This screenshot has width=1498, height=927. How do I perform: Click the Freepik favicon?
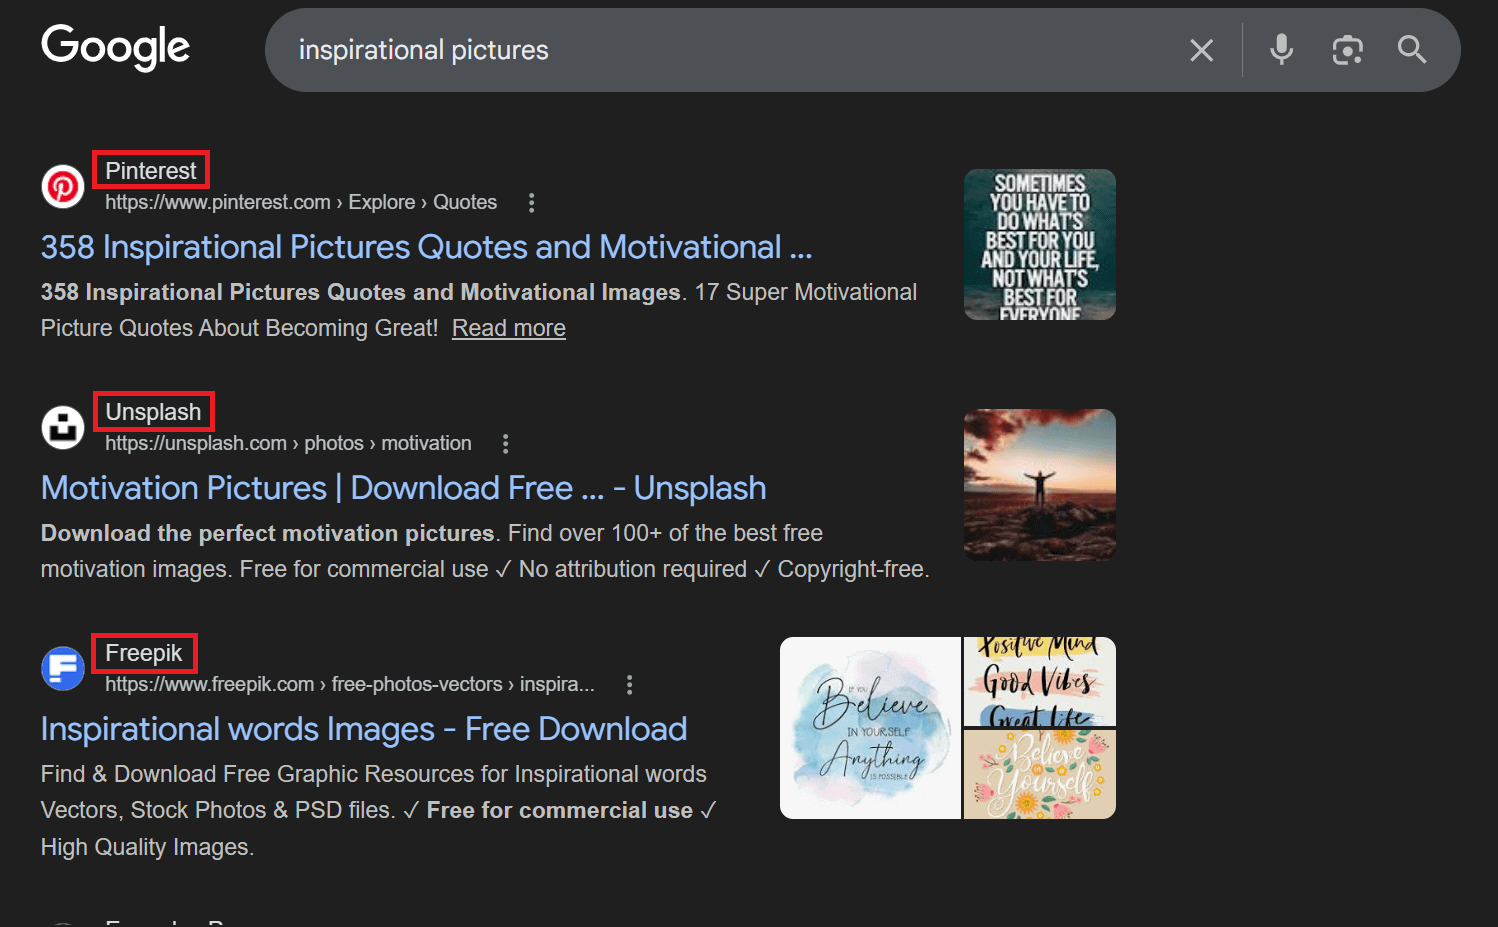click(x=63, y=668)
